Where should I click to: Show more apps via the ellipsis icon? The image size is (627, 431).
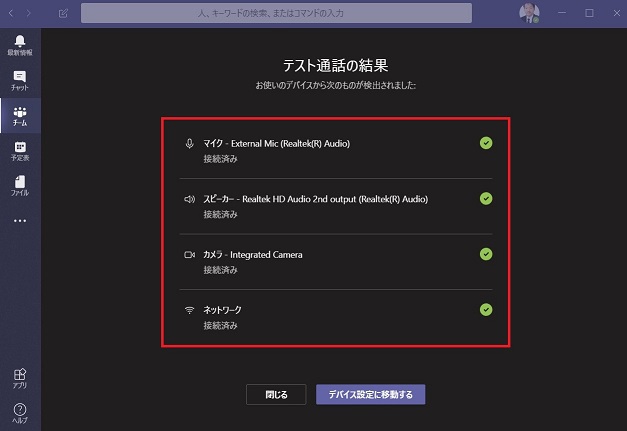pos(20,221)
